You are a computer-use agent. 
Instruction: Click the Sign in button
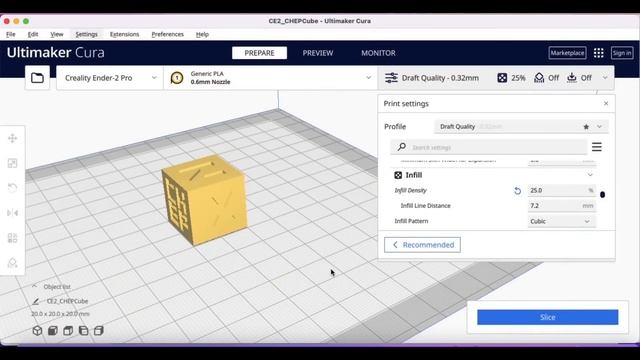point(622,53)
